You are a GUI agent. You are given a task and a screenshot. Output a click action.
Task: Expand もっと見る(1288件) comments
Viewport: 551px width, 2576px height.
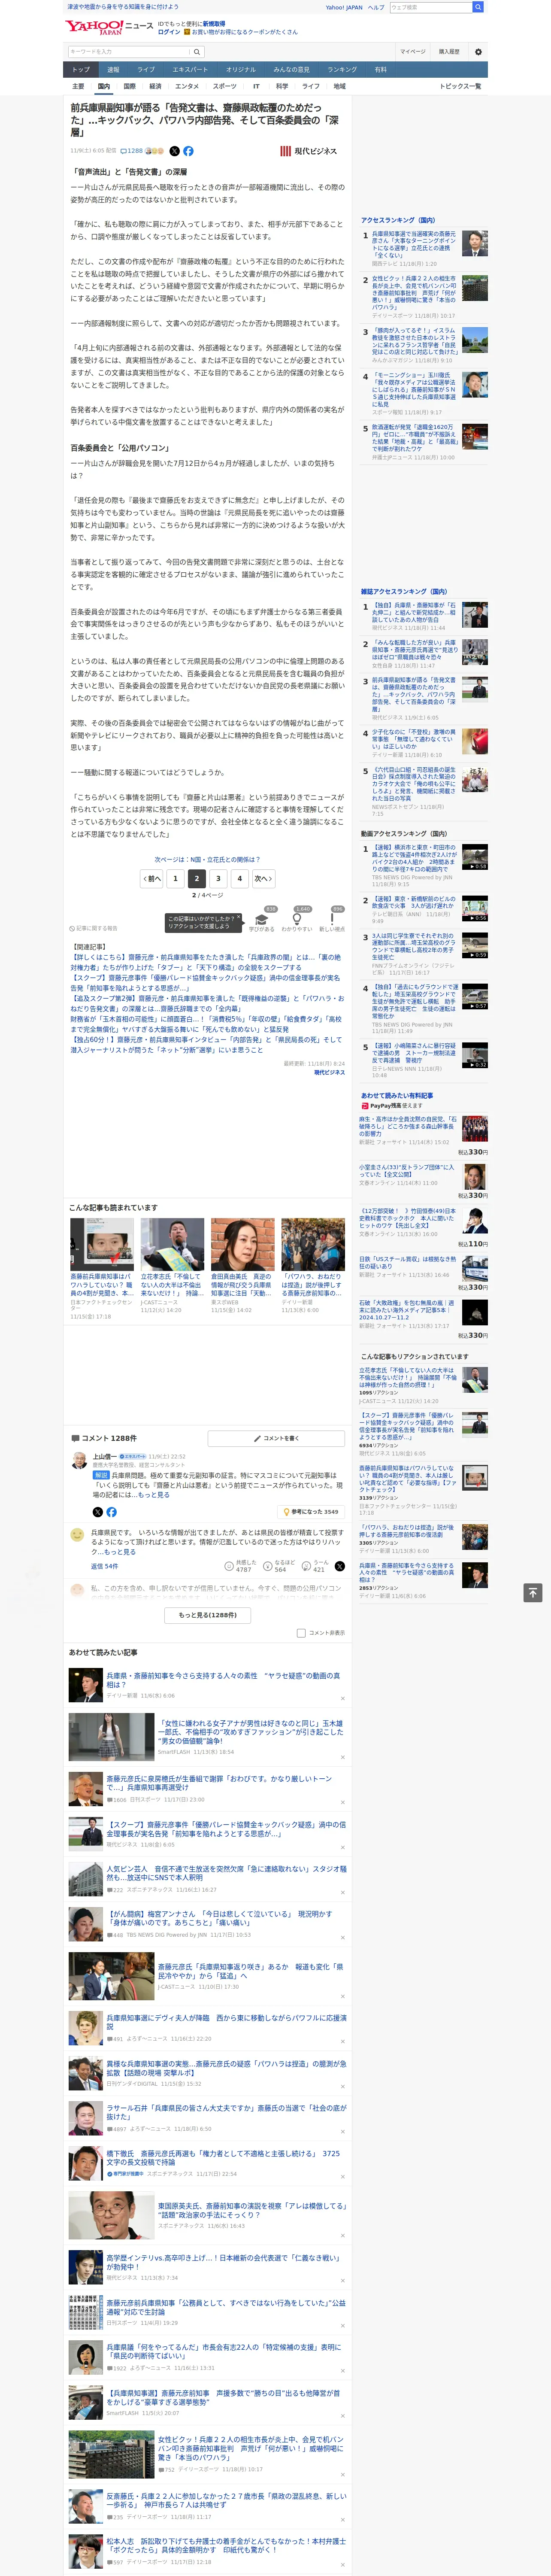point(208,1615)
